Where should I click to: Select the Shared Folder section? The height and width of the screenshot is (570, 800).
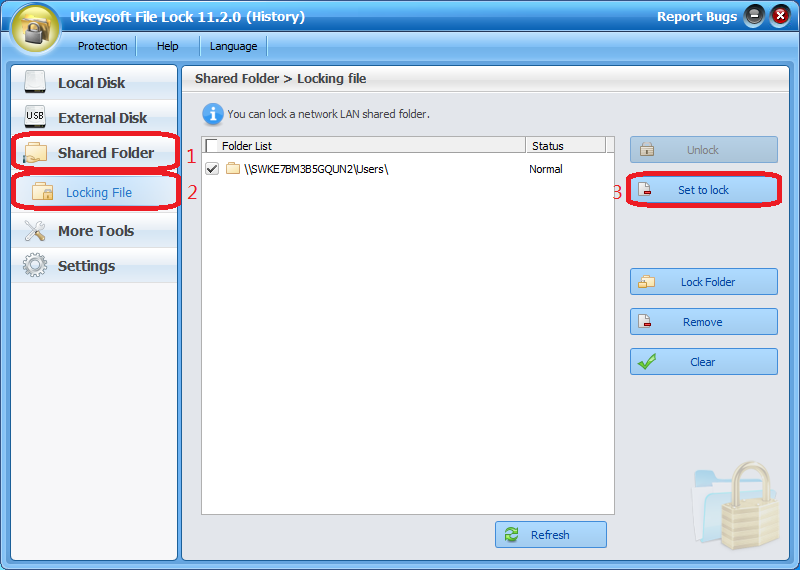point(94,152)
